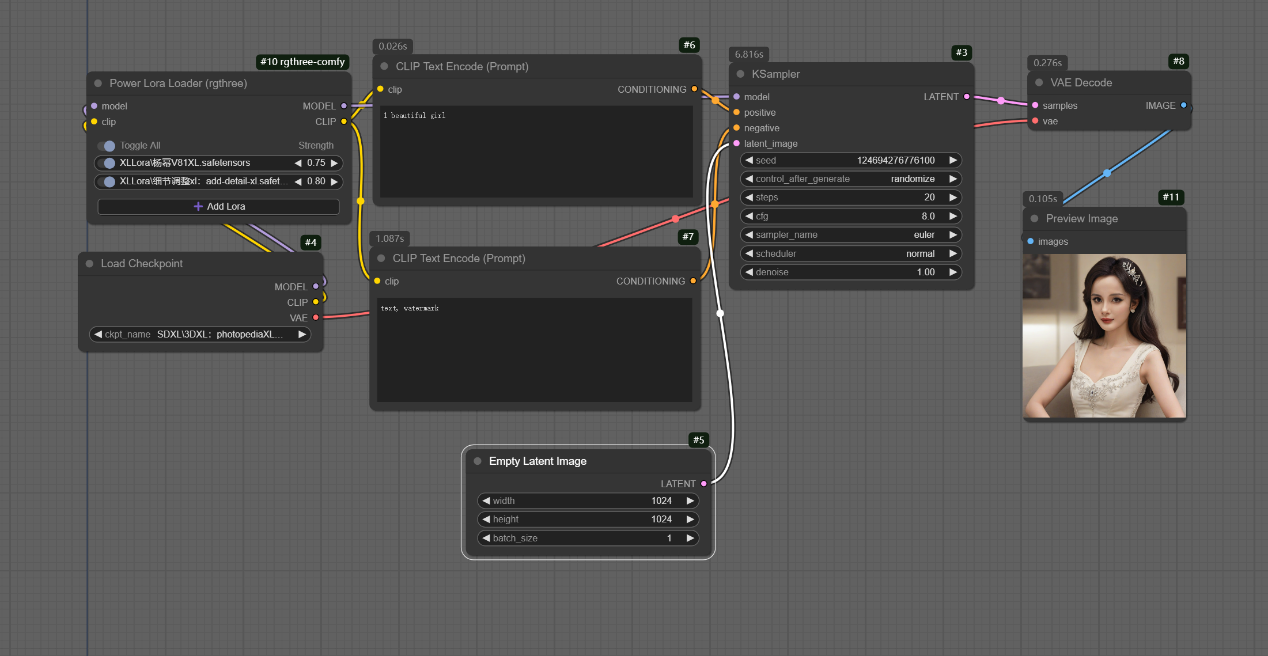Click the LATENT output port on KSampler
1268x656 pixels.
(966, 97)
